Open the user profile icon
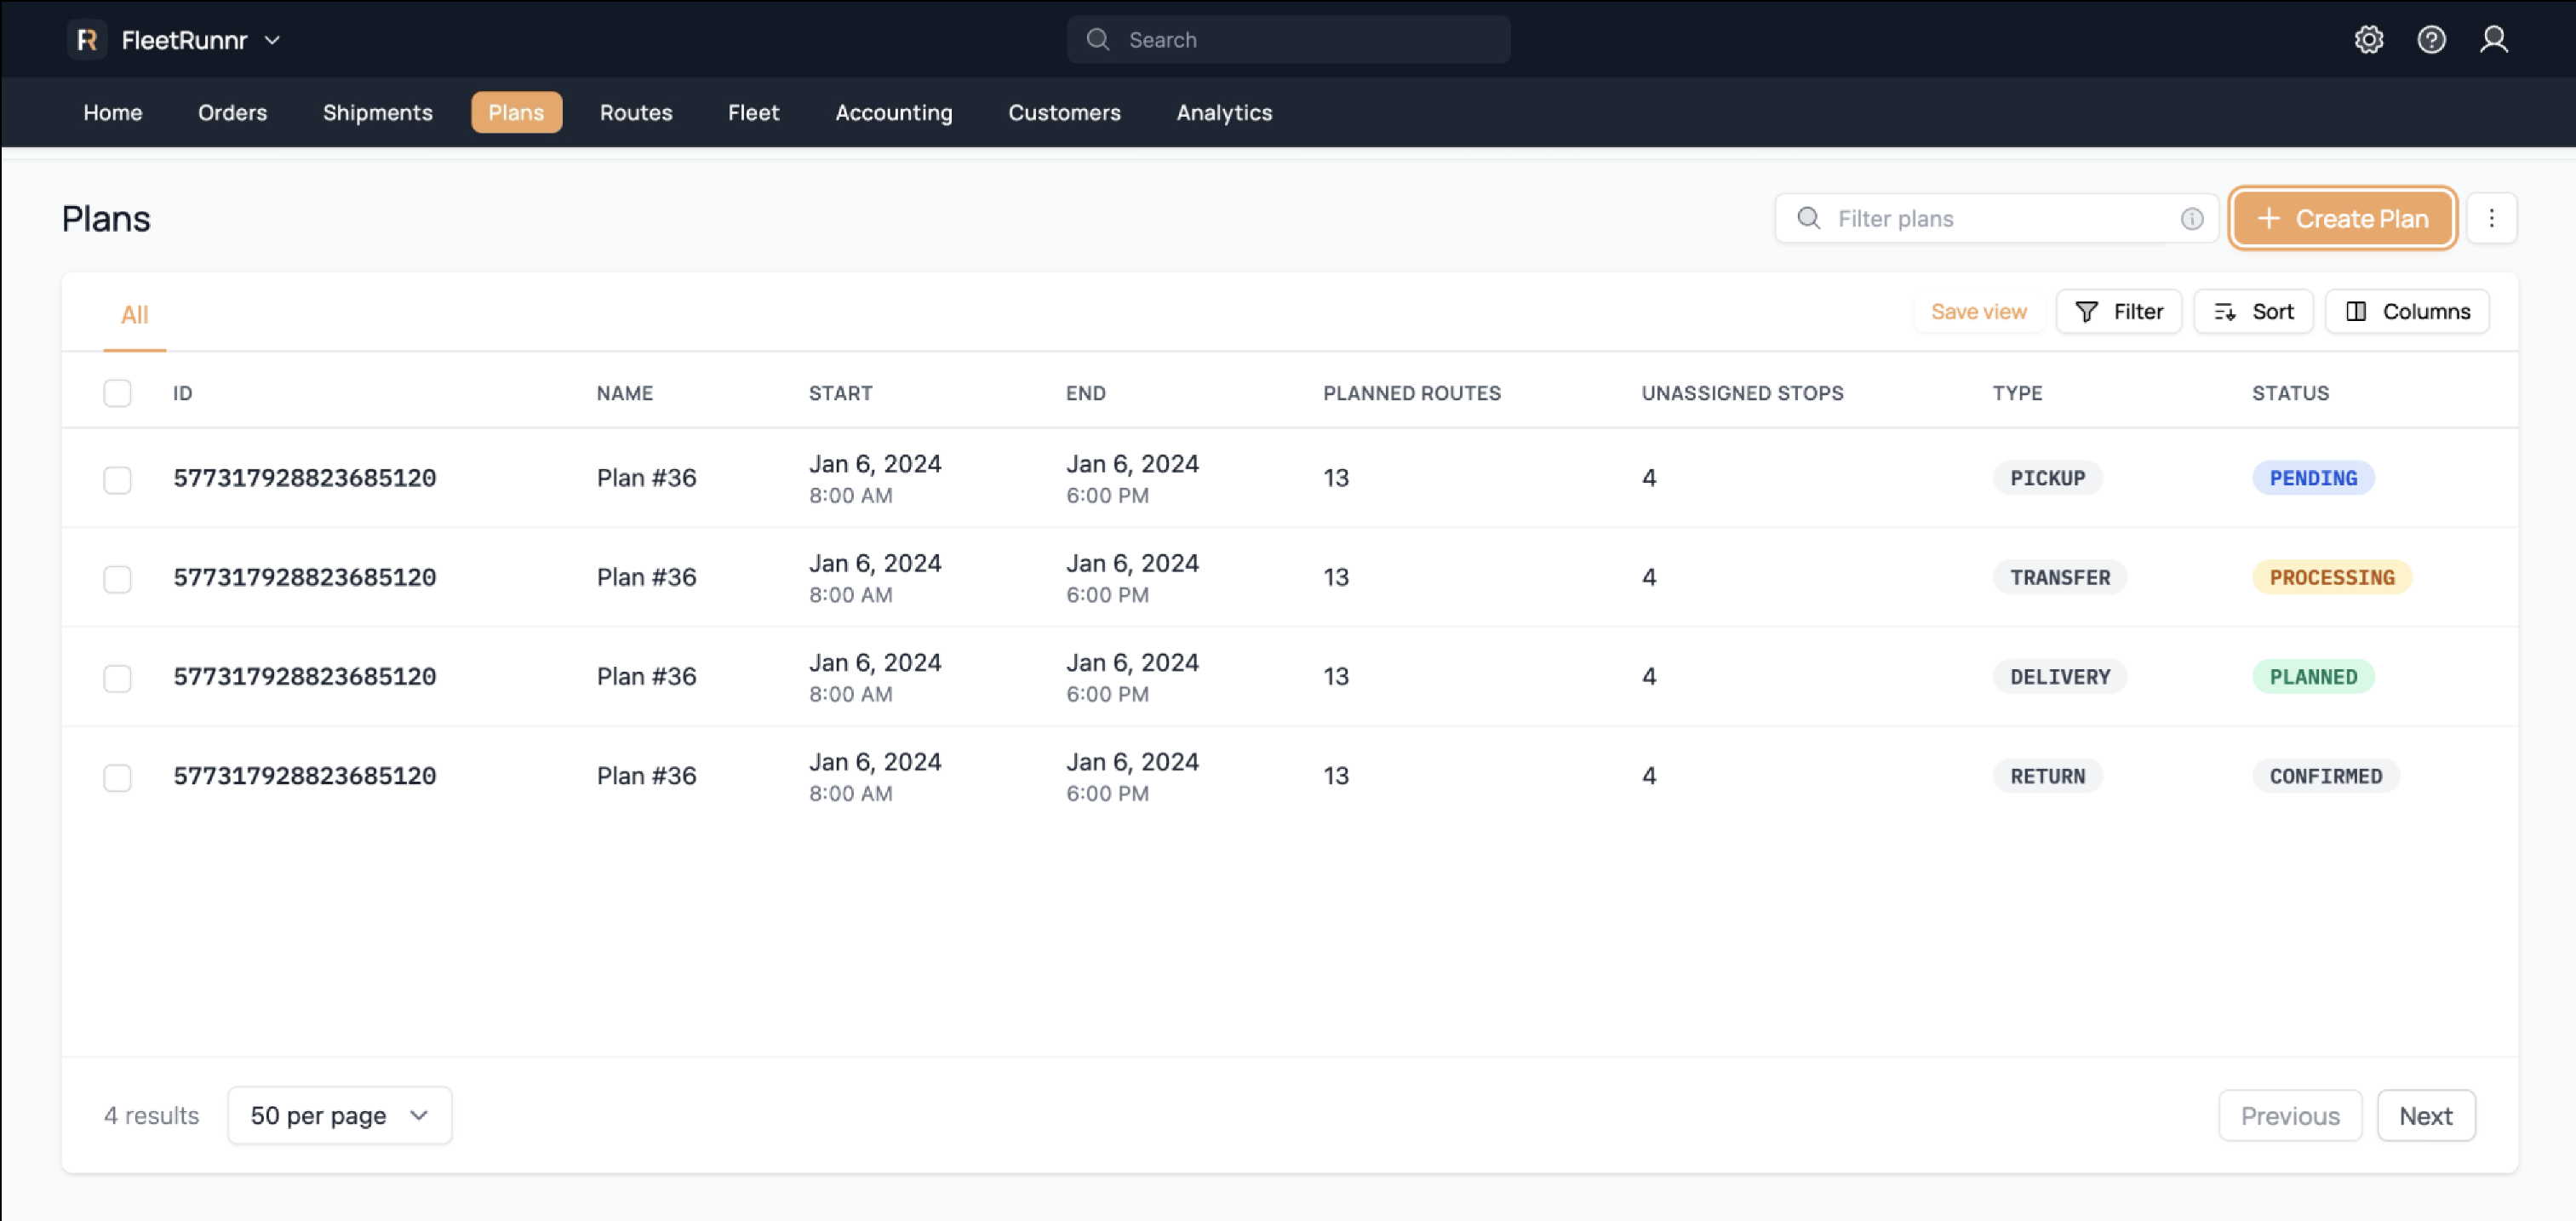Viewport: 2576px width, 1221px height. tap(2493, 40)
